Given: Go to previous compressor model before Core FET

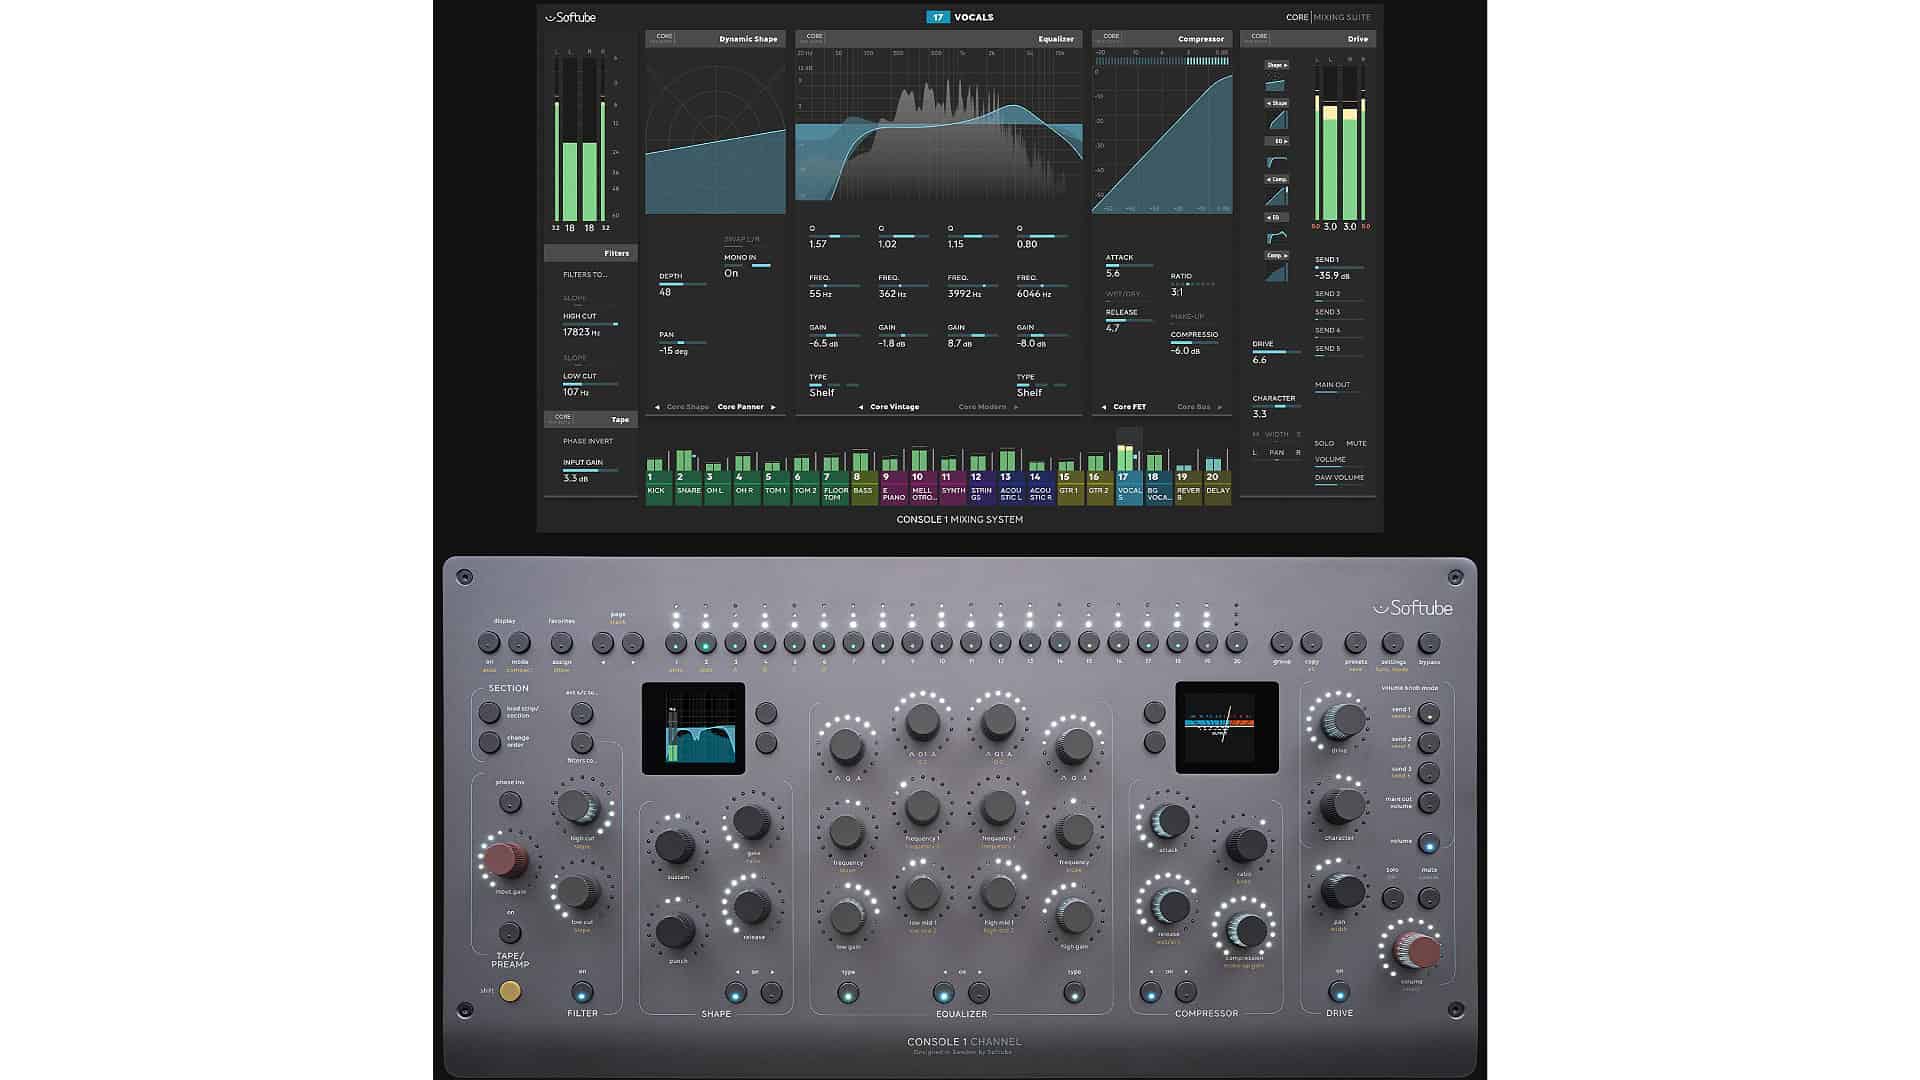Looking at the screenshot, I should 1104,407.
